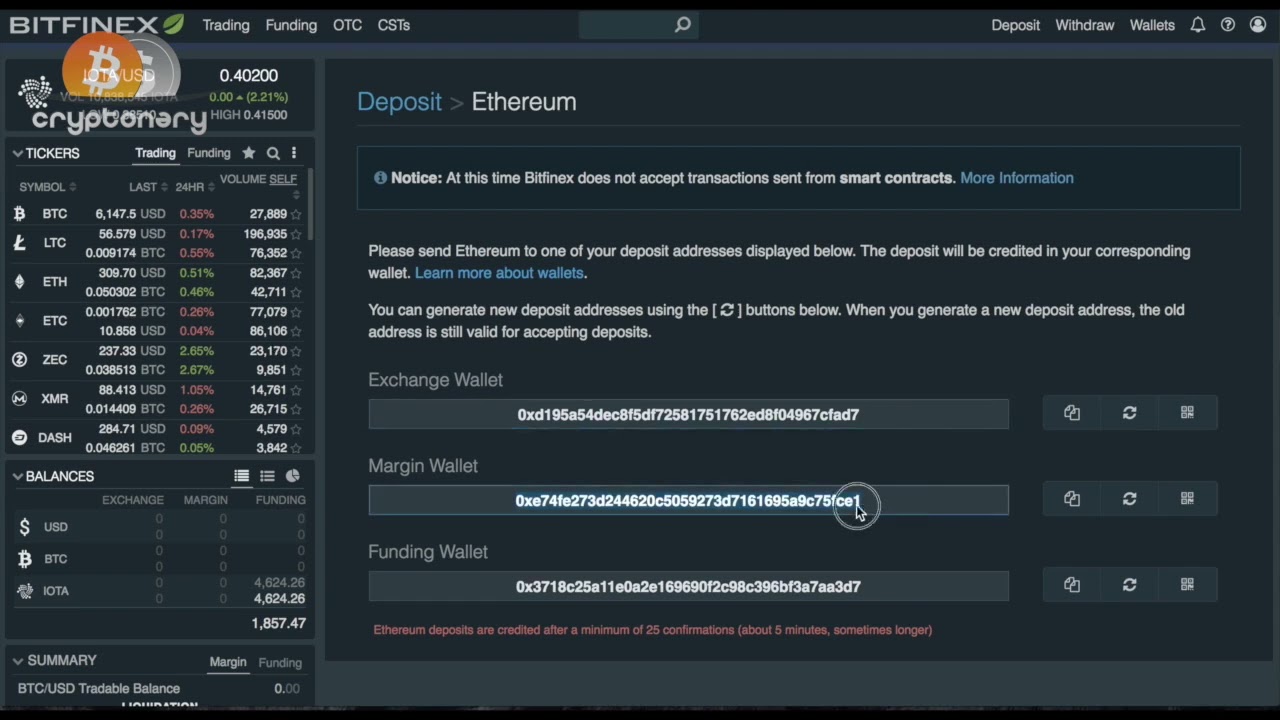
Task: Favorite the ETC 10.858 USD ticker
Action: [296, 331]
